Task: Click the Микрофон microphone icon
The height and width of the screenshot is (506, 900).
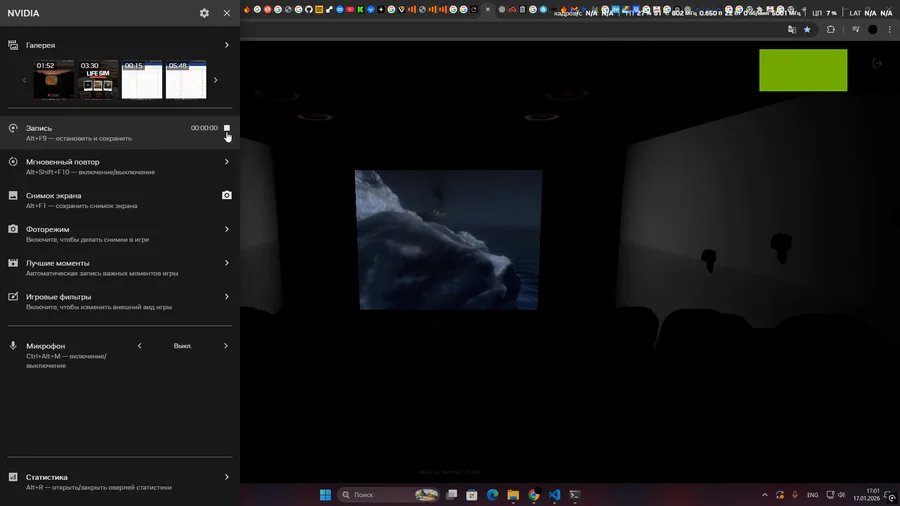Action: pyautogui.click(x=13, y=346)
